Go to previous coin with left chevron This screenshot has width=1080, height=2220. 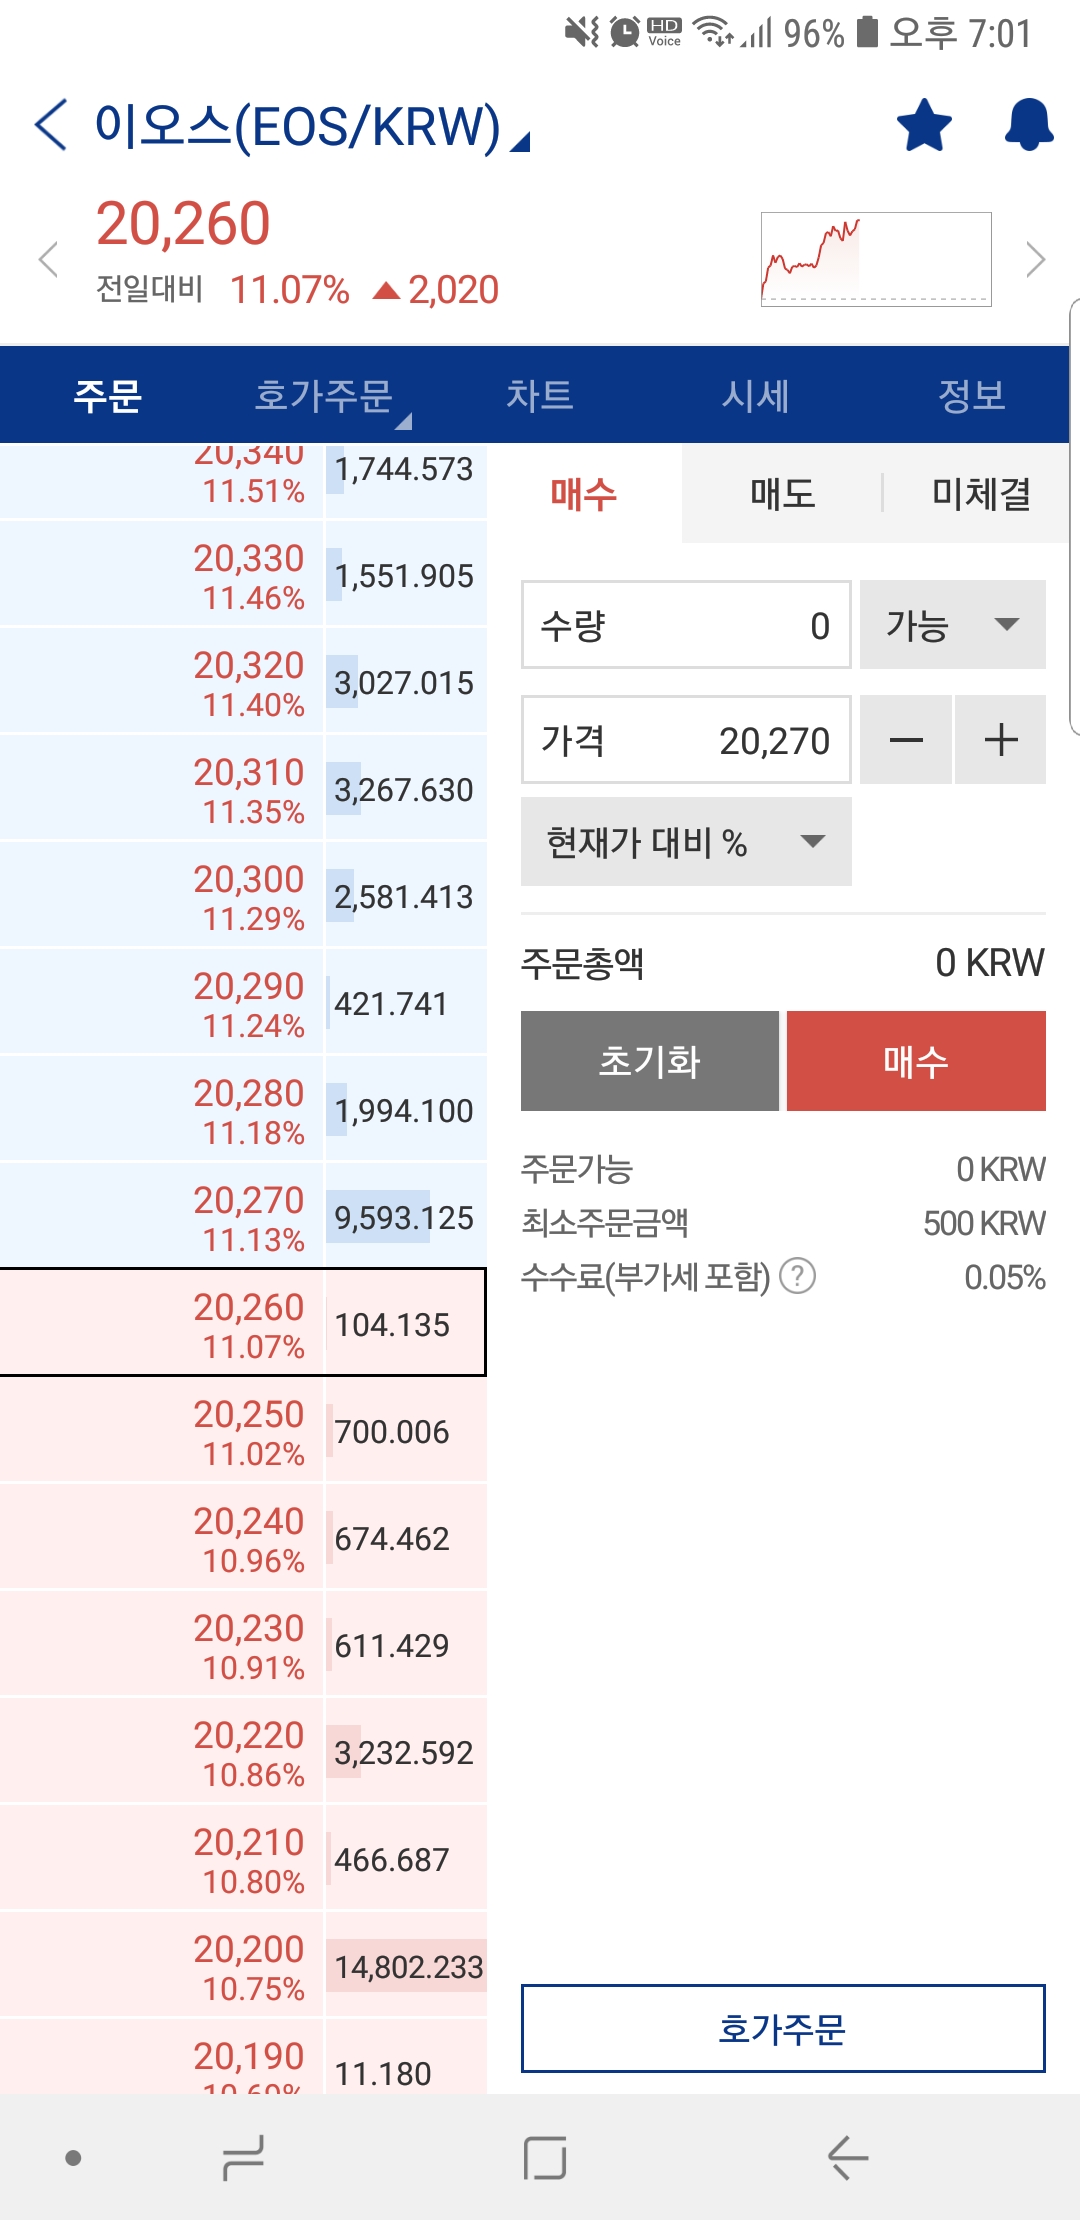coord(48,260)
